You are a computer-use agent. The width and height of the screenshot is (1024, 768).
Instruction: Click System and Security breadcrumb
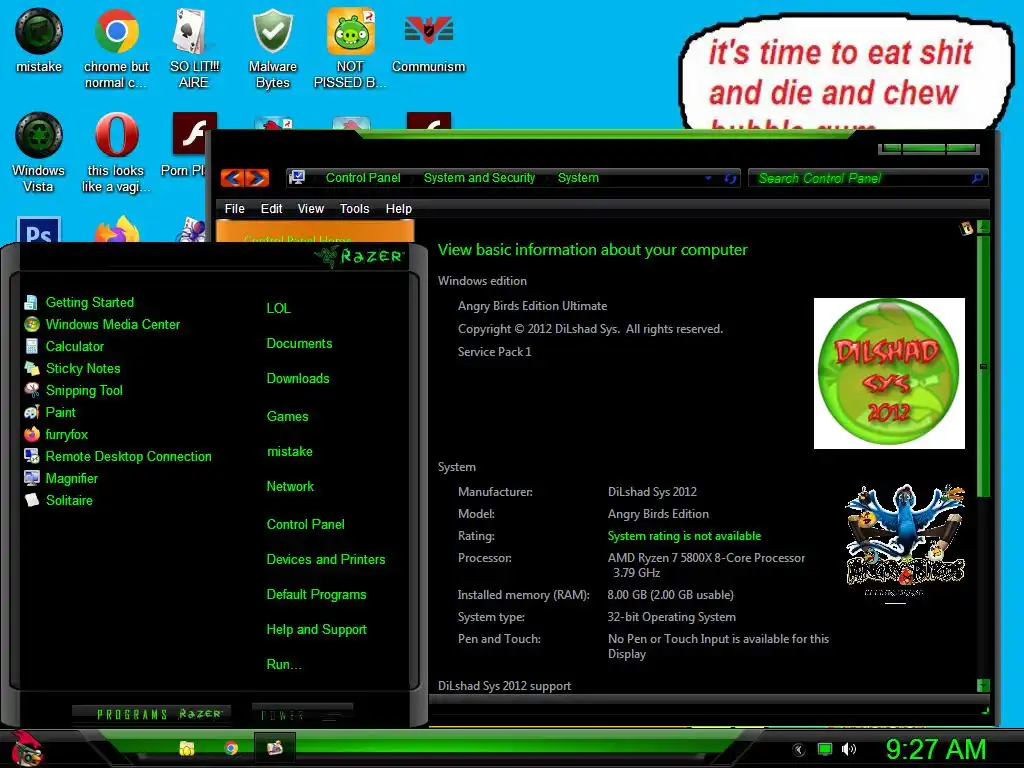(x=479, y=178)
